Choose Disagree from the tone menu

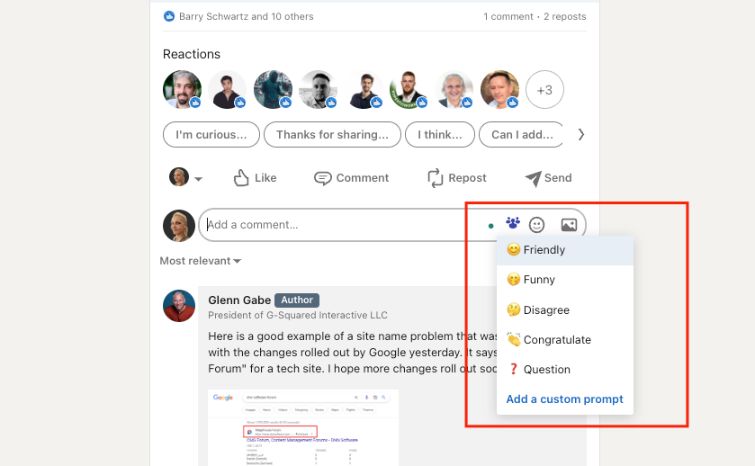(546, 310)
